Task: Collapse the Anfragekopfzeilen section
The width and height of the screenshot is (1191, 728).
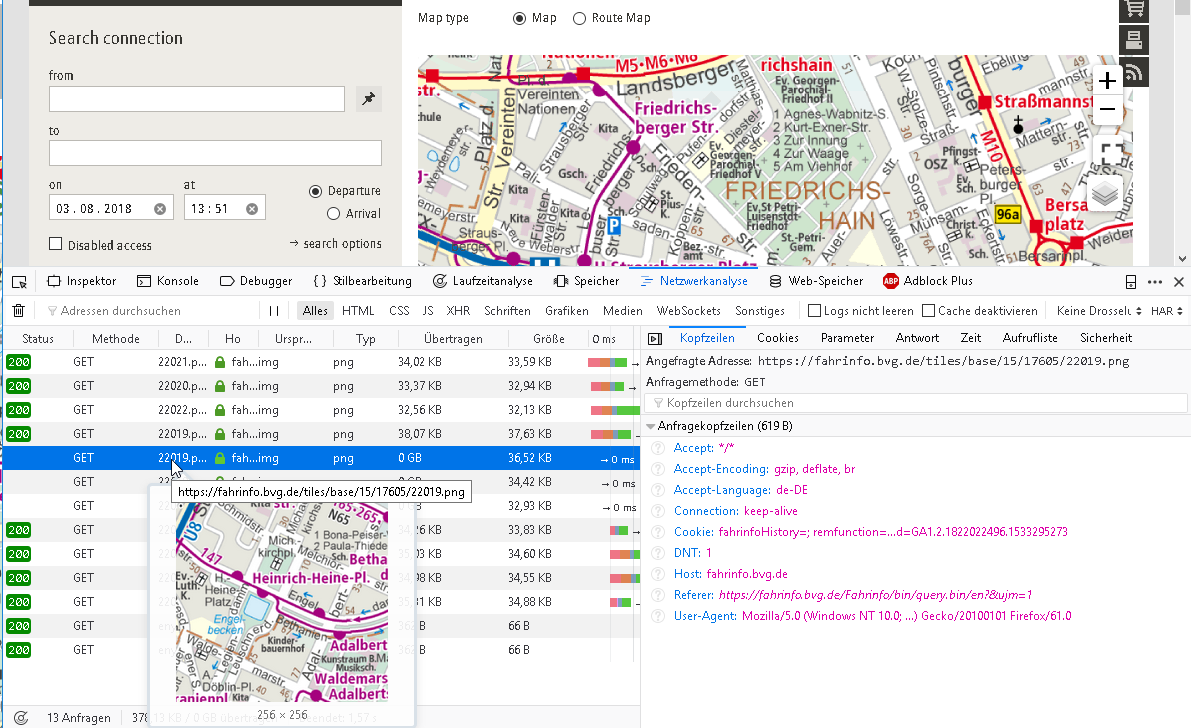Action: (x=651, y=426)
